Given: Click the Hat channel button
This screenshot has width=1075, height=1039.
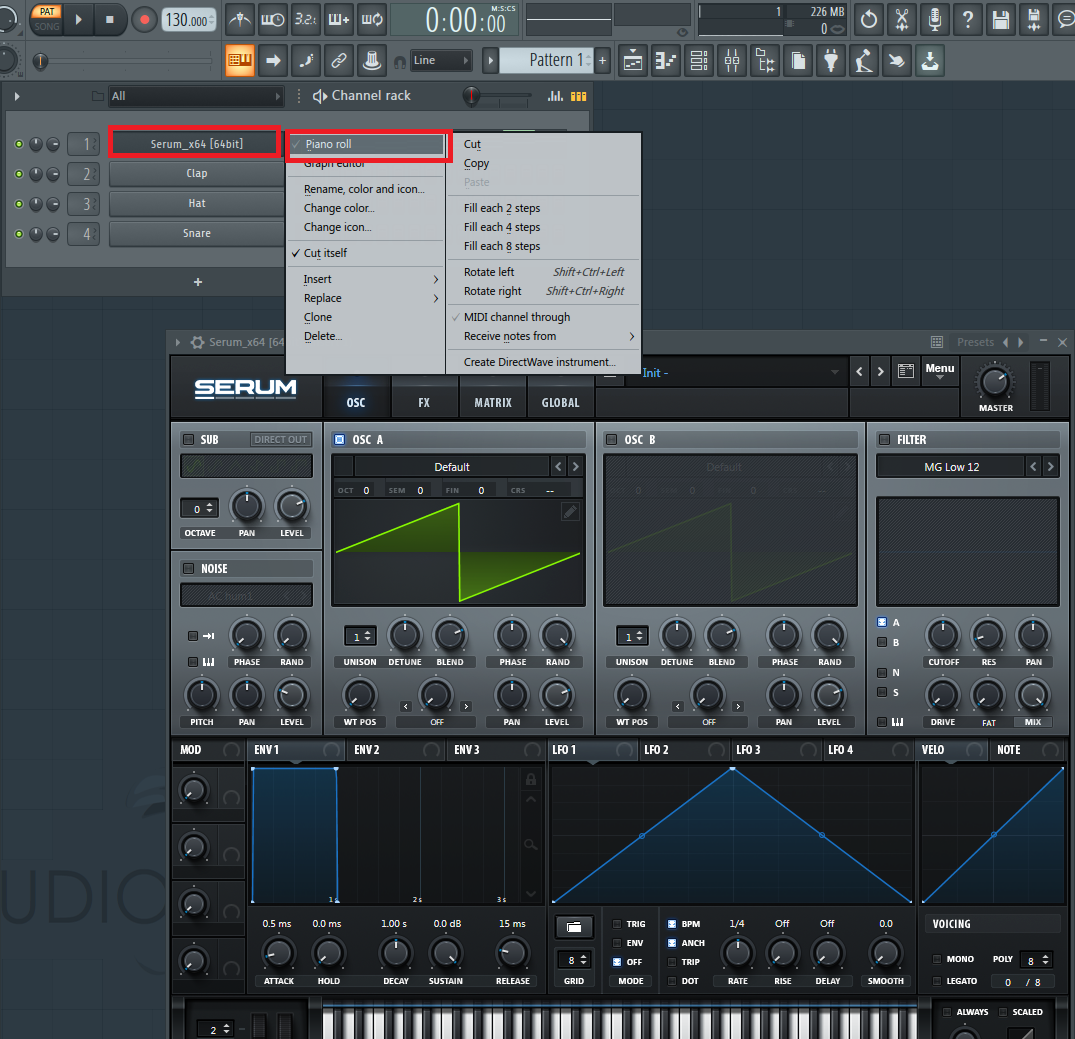Looking at the screenshot, I should click(196, 204).
